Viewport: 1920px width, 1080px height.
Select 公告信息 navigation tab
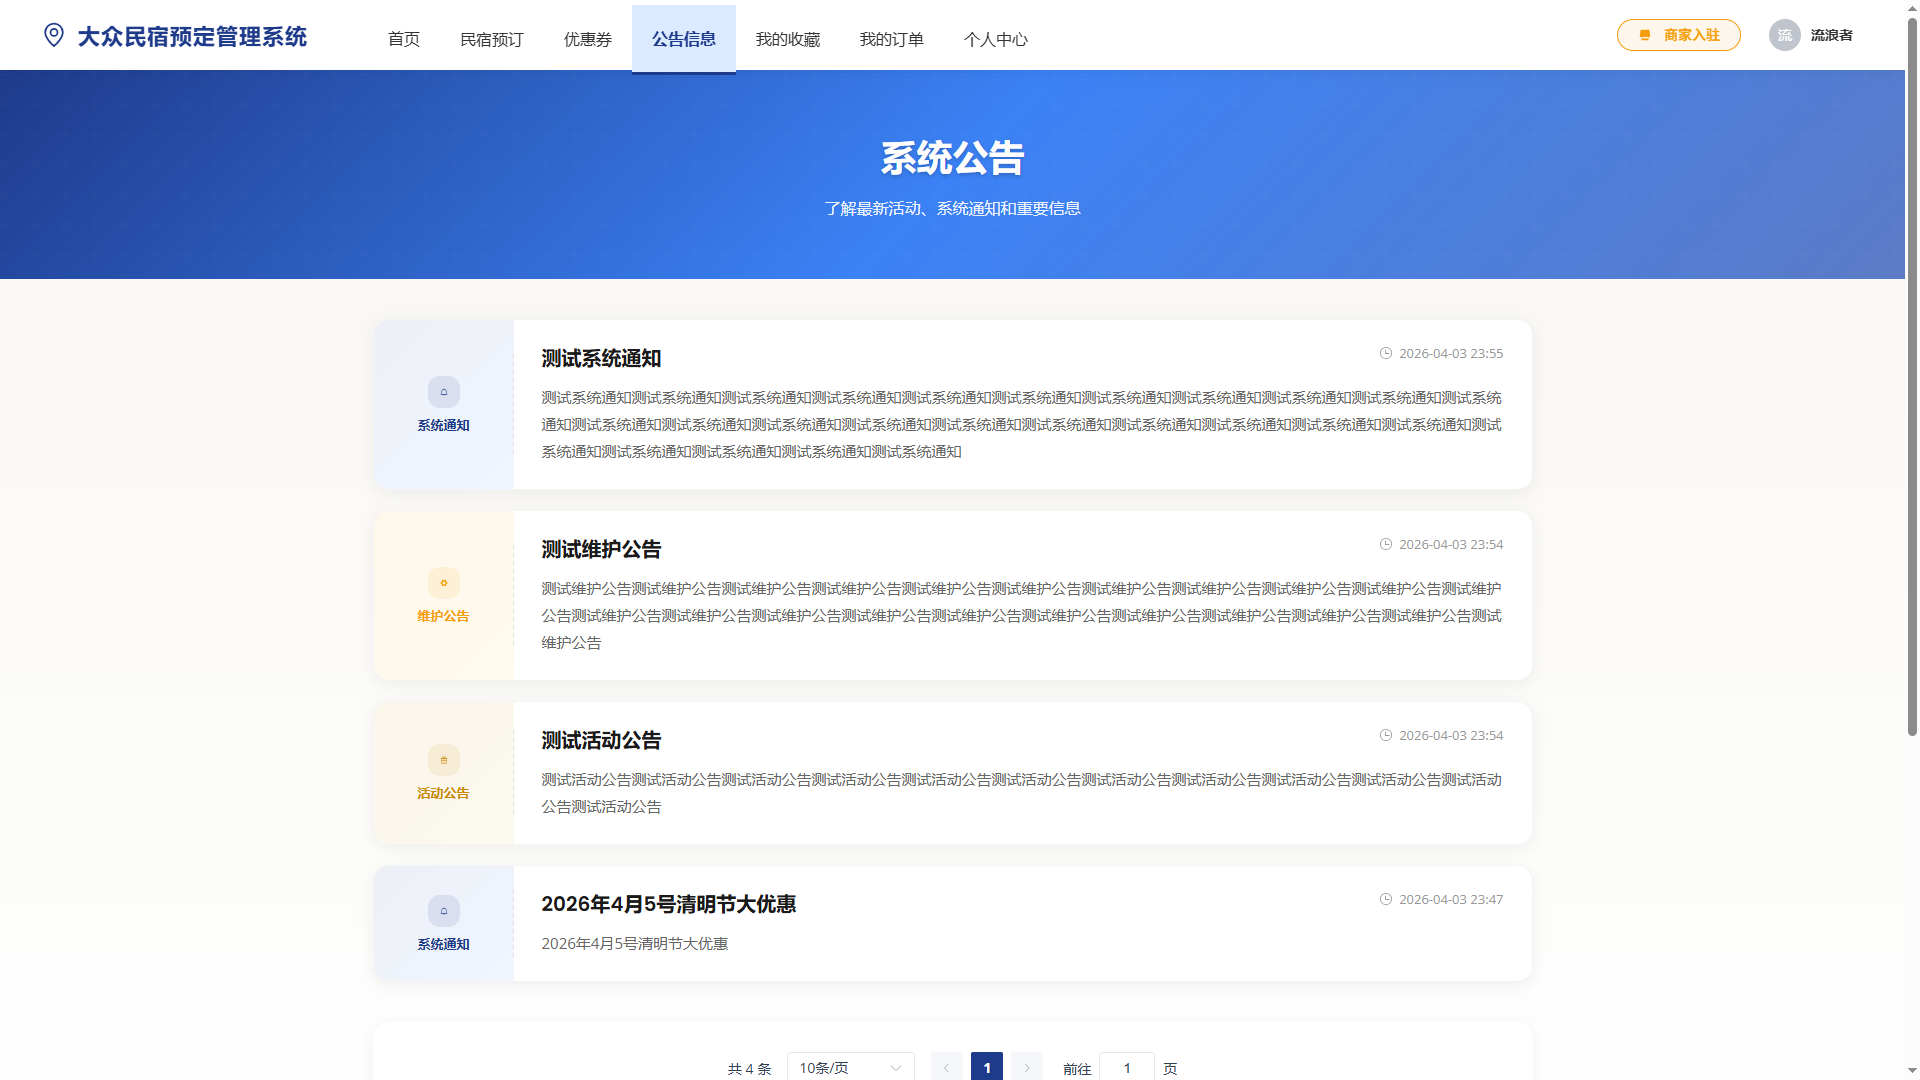684,39
